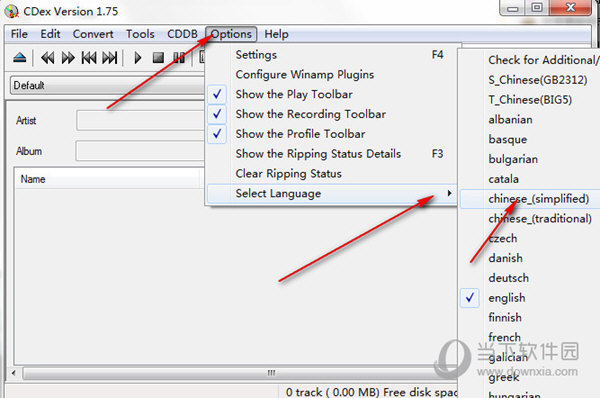Skip to next track icon
Screen dimensions: 600x398
click(109, 58)
